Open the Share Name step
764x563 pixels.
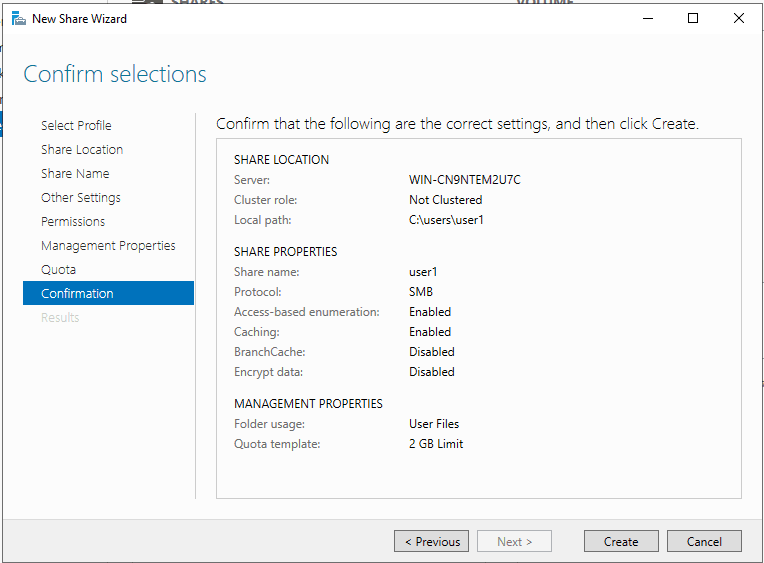75,173
